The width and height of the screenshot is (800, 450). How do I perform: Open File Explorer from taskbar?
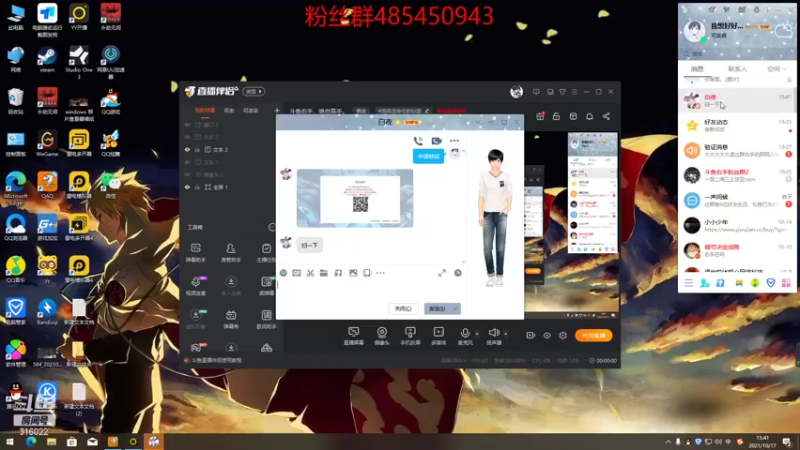(x=52, y=442)
